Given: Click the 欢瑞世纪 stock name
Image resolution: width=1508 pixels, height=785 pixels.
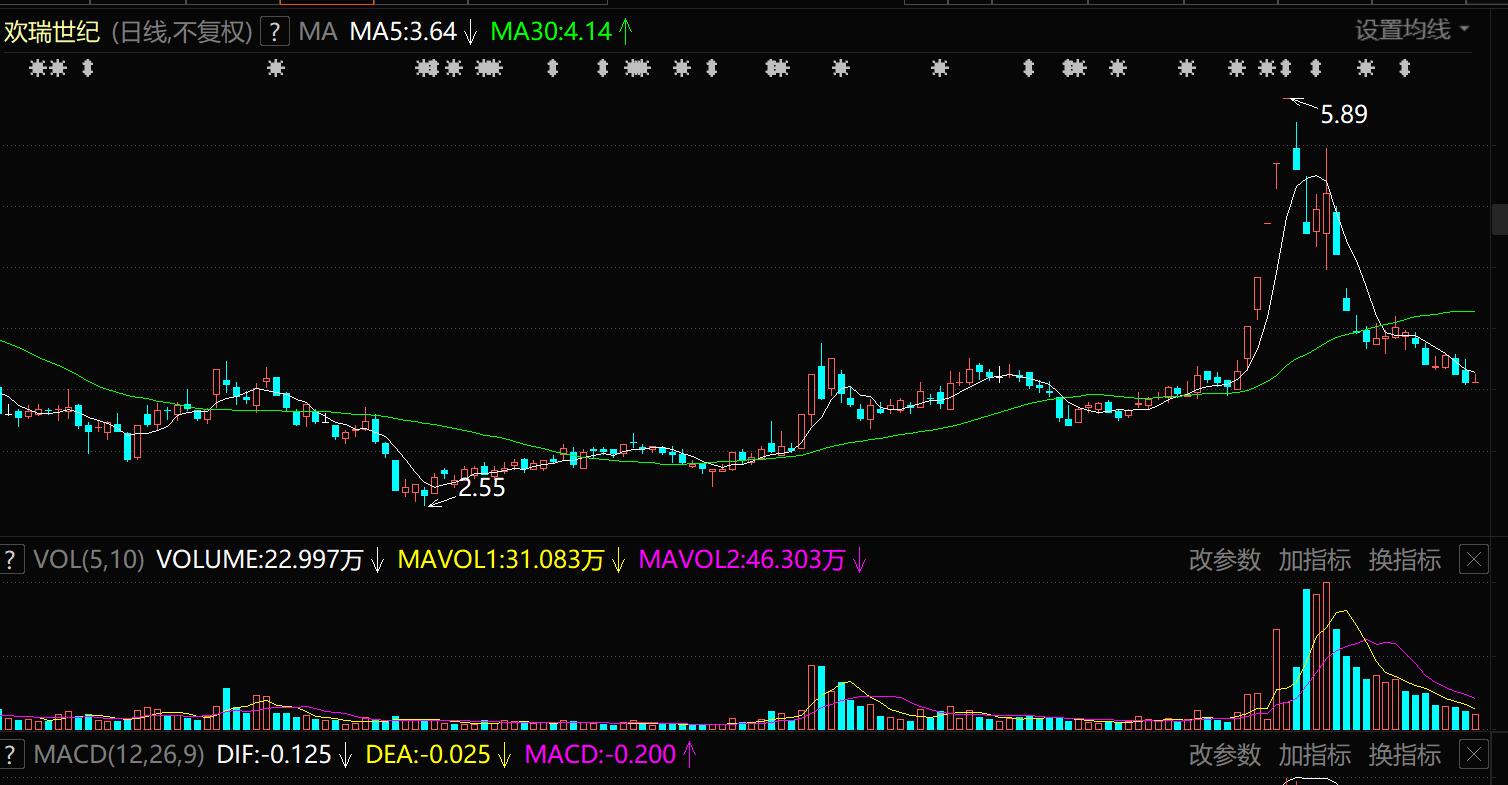Looking at the screenshot, I should point(52,32).
